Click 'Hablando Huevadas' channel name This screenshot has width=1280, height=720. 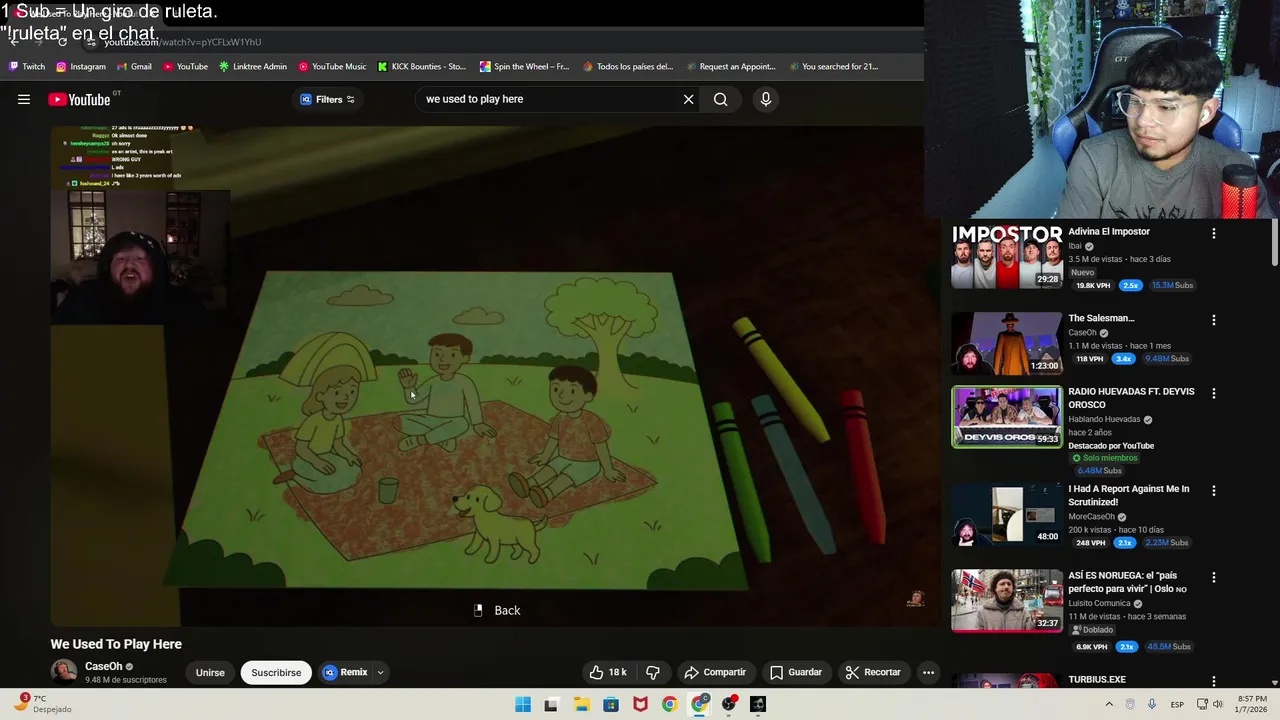tap(1104, 420)
